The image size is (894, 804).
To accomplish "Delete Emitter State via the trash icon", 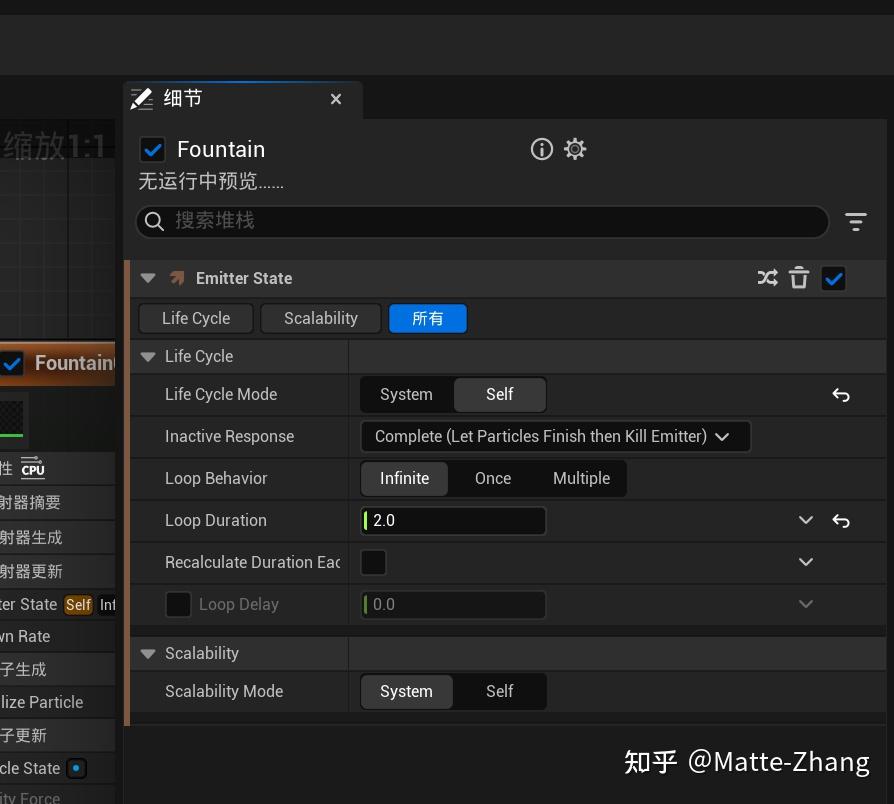I will (799, 278).
